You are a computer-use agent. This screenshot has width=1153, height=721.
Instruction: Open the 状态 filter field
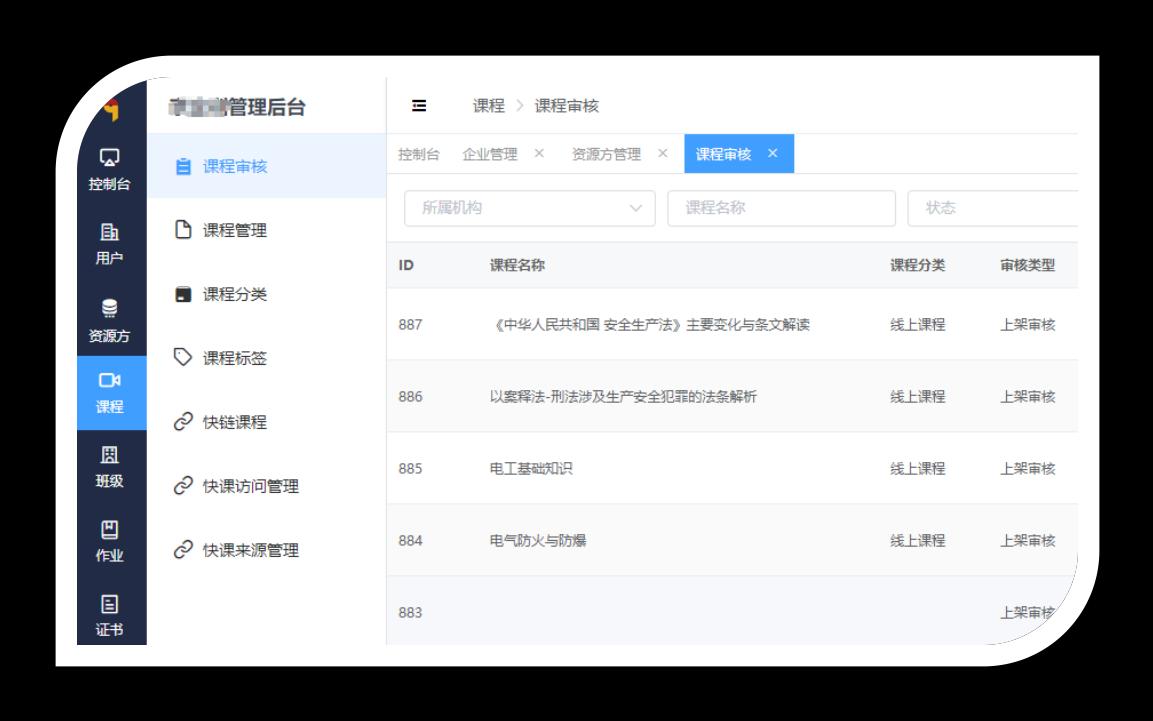pyautogui.click(x=993, y=208)
